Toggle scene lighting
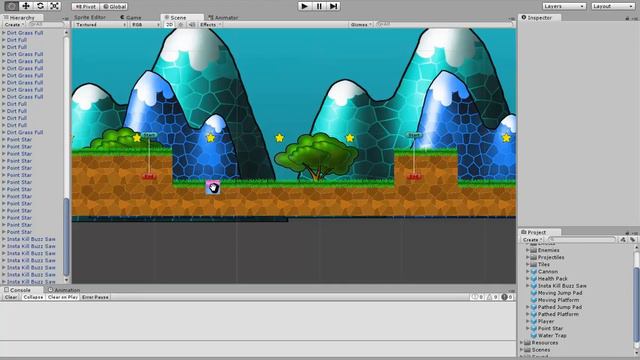This screenshot has height=360, width=640. coord(181,24)
